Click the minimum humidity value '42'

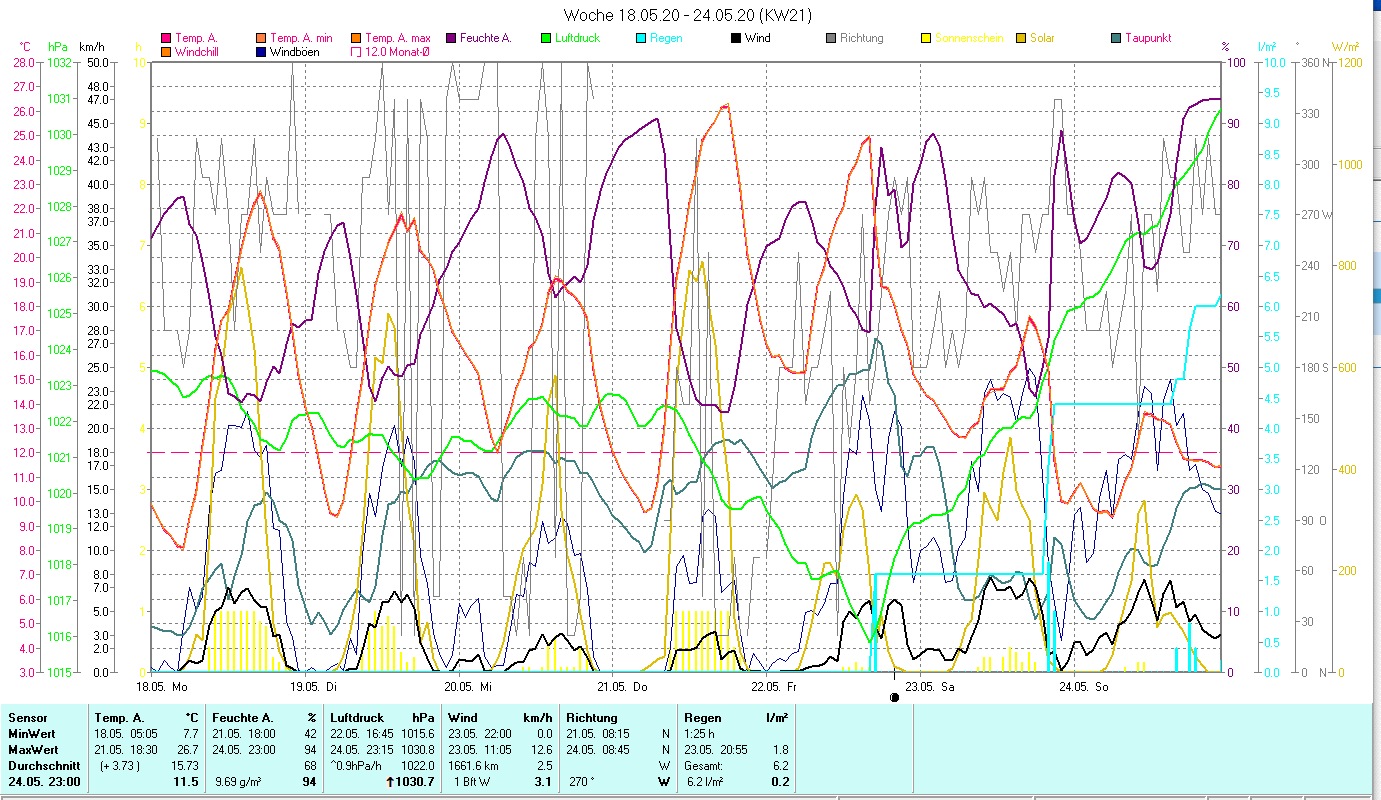click(x=310, y=734)
